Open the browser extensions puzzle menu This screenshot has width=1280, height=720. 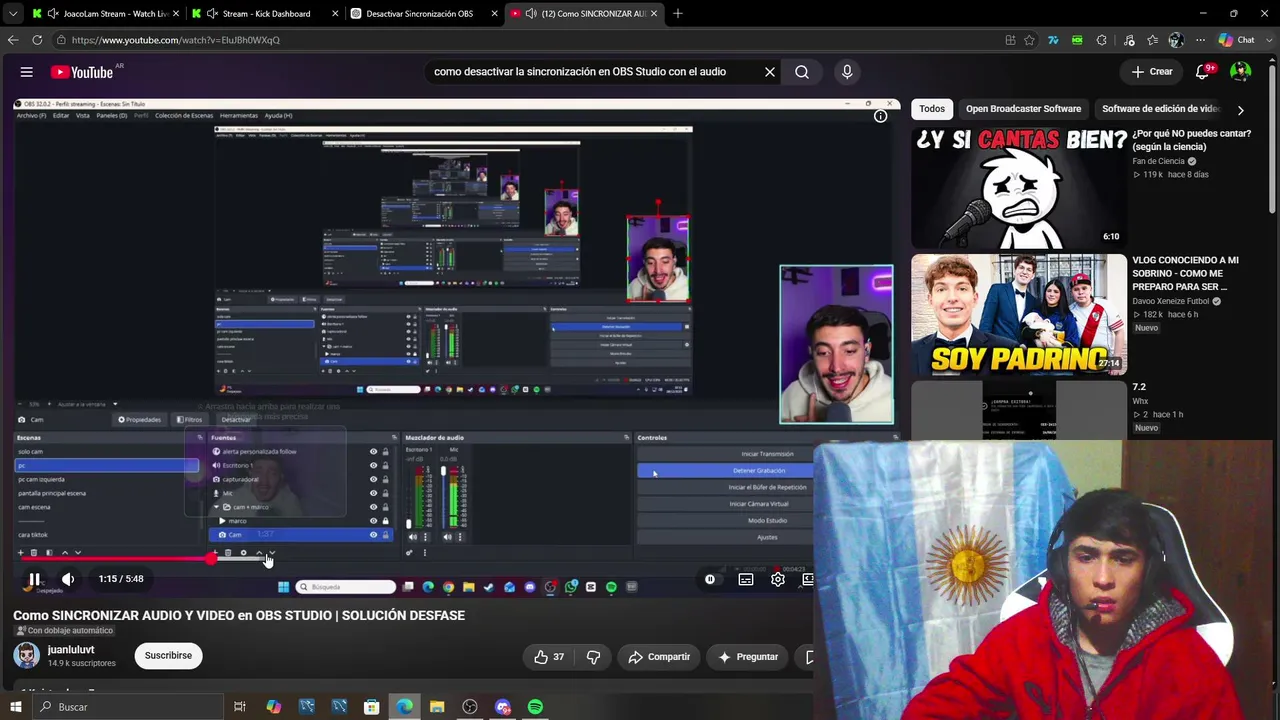(1102, 40)
